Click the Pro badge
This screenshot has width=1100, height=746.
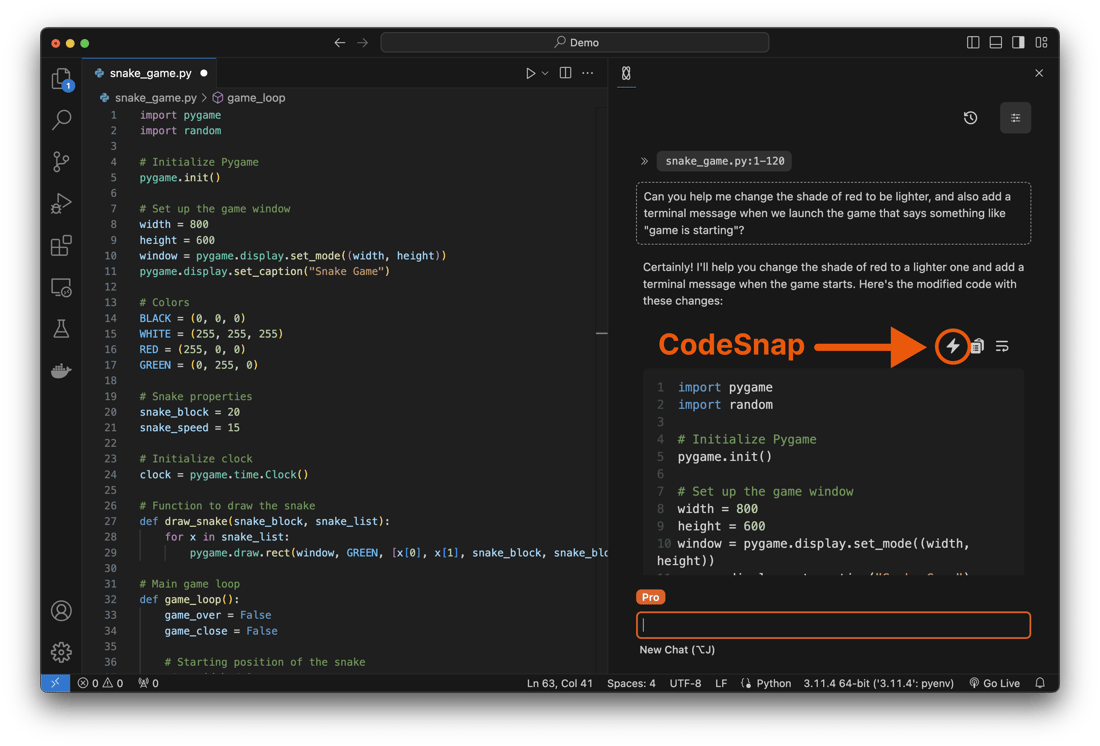[x=650, y=597]
